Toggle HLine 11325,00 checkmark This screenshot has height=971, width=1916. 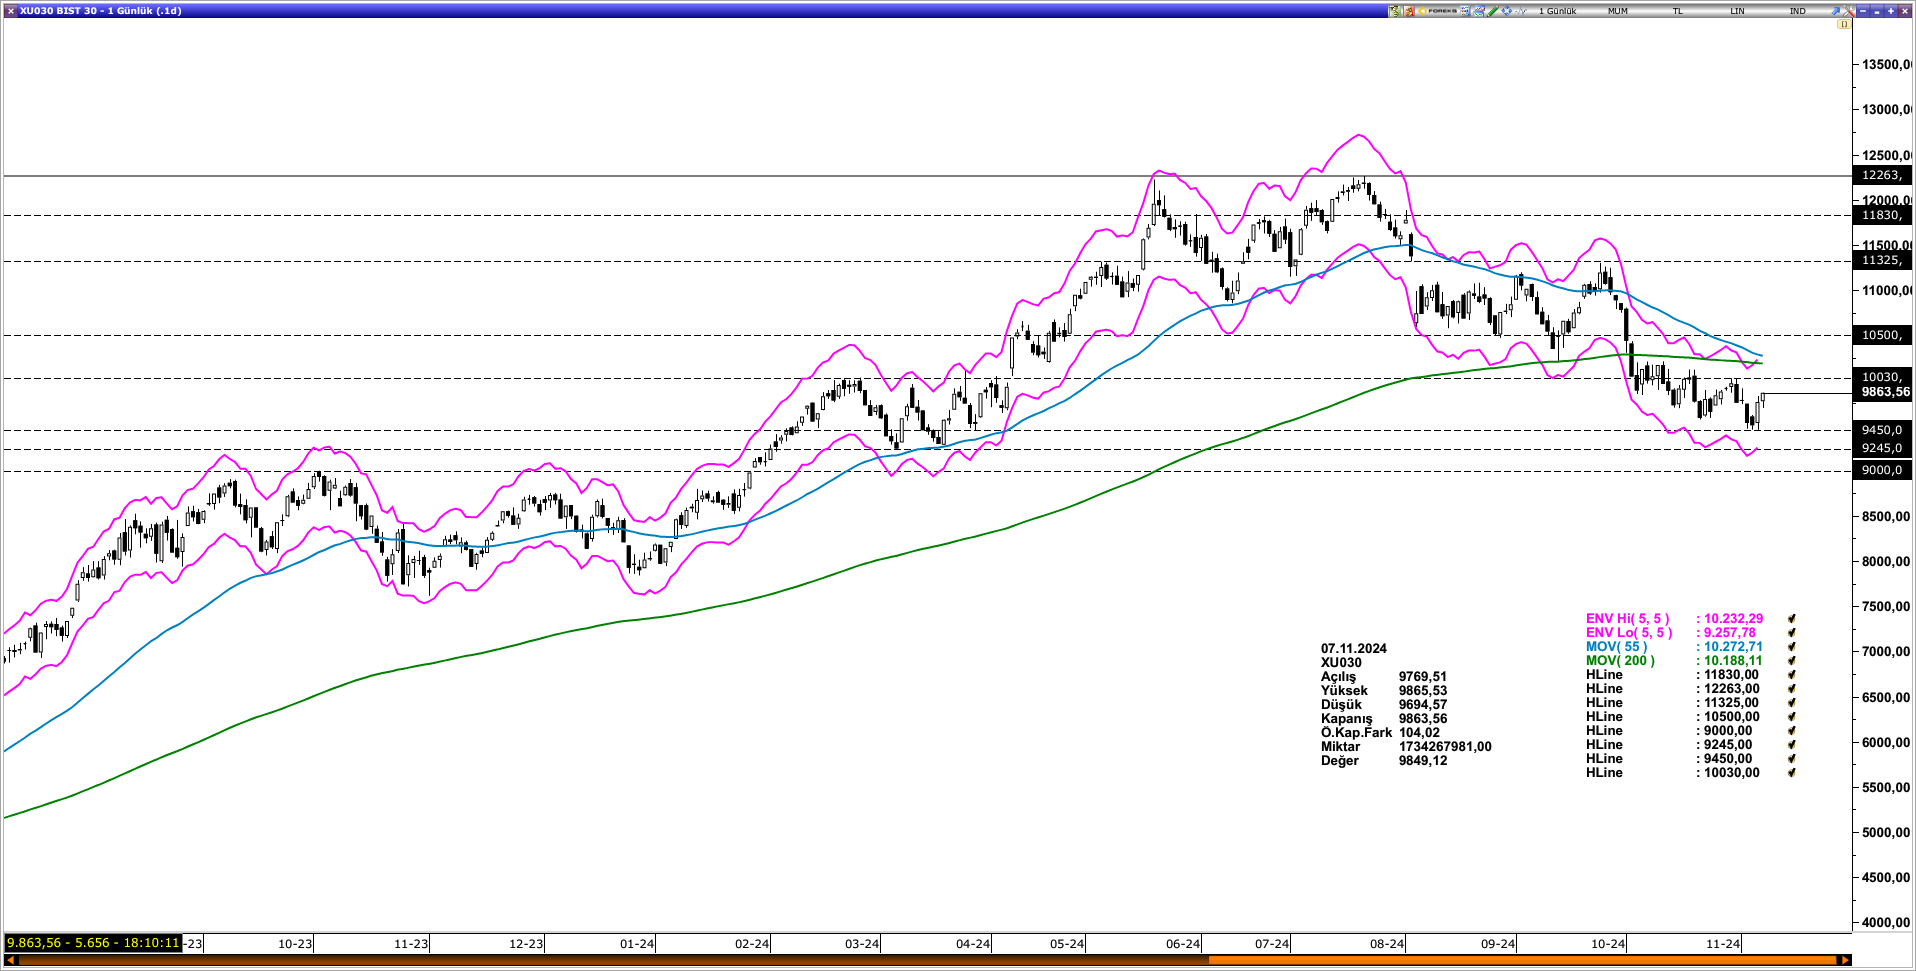(1792, 703)
